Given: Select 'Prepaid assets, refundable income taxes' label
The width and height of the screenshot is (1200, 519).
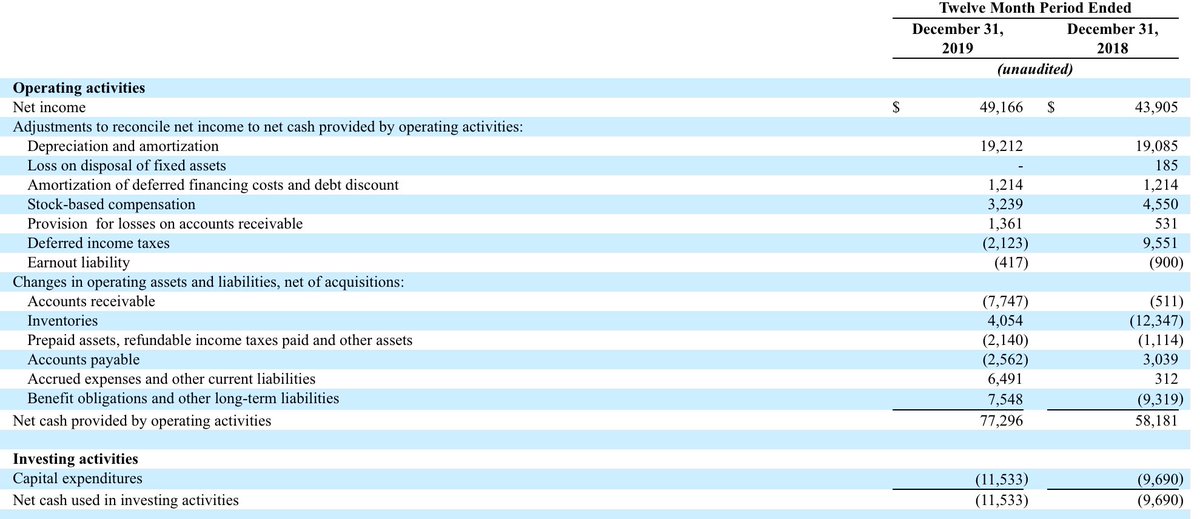Looking at the screenshot, I should pos(220,340).
